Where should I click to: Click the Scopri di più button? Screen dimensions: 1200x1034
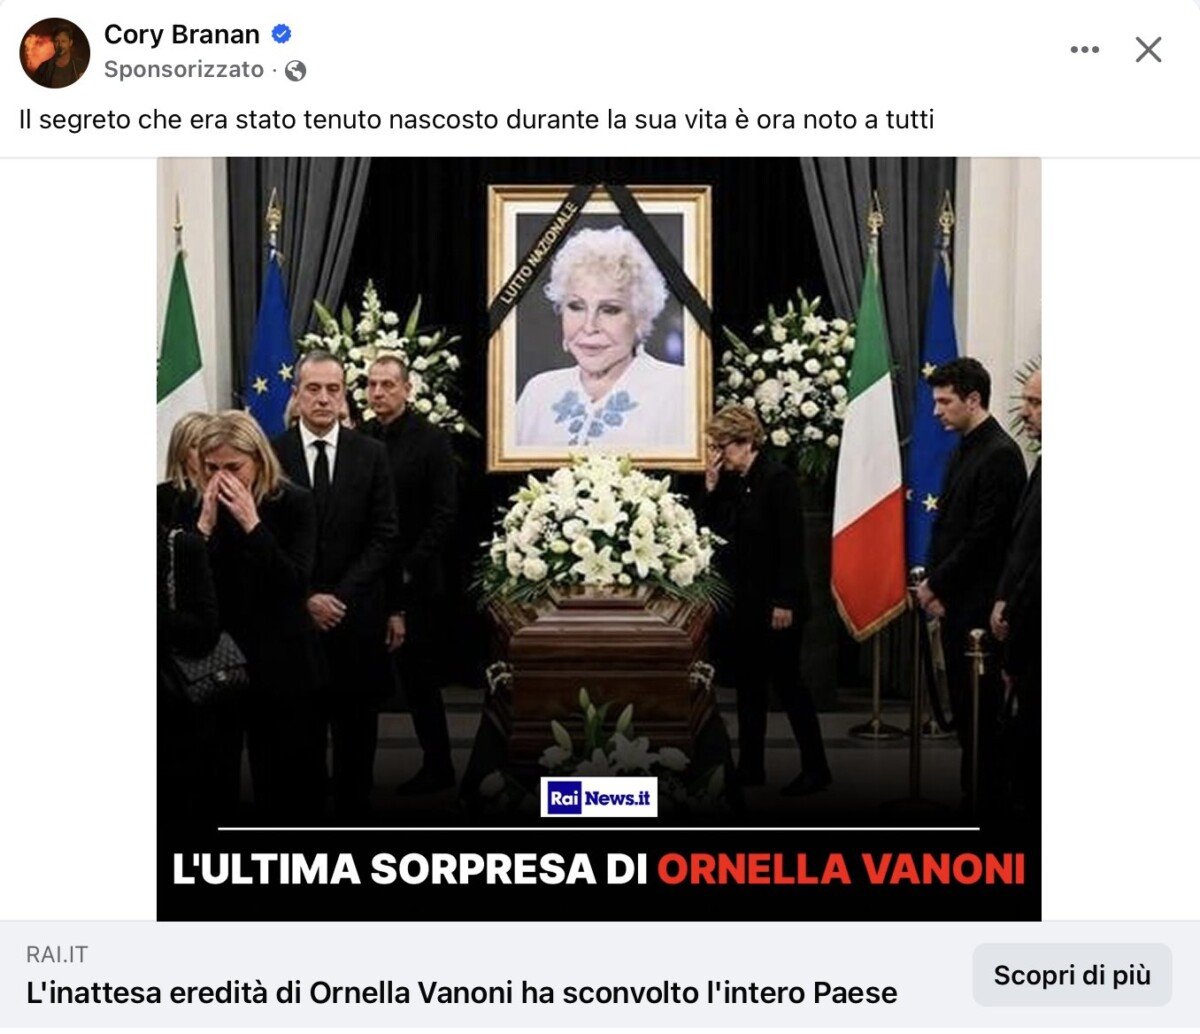click(x=1072, y=975)
